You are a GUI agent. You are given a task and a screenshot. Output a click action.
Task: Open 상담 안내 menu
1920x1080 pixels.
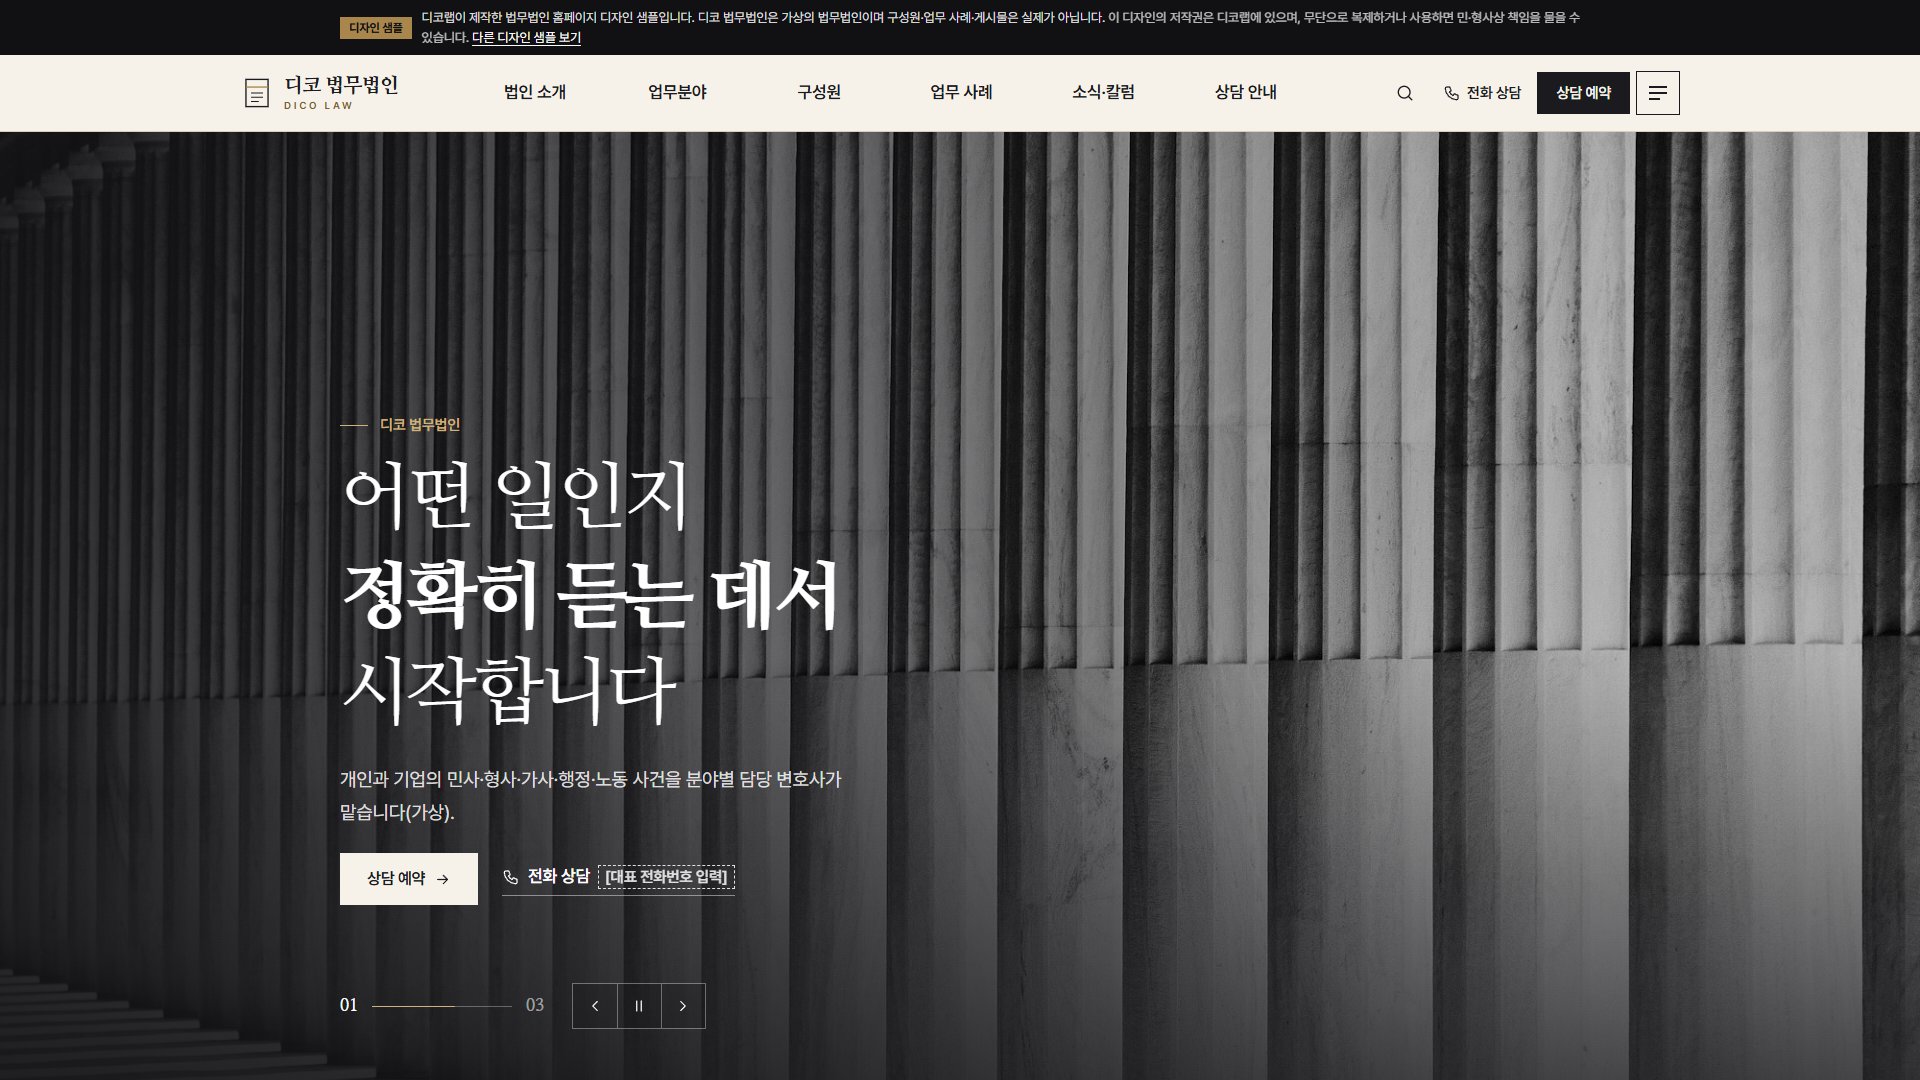pyautogui.click(x=1245, y=92)
